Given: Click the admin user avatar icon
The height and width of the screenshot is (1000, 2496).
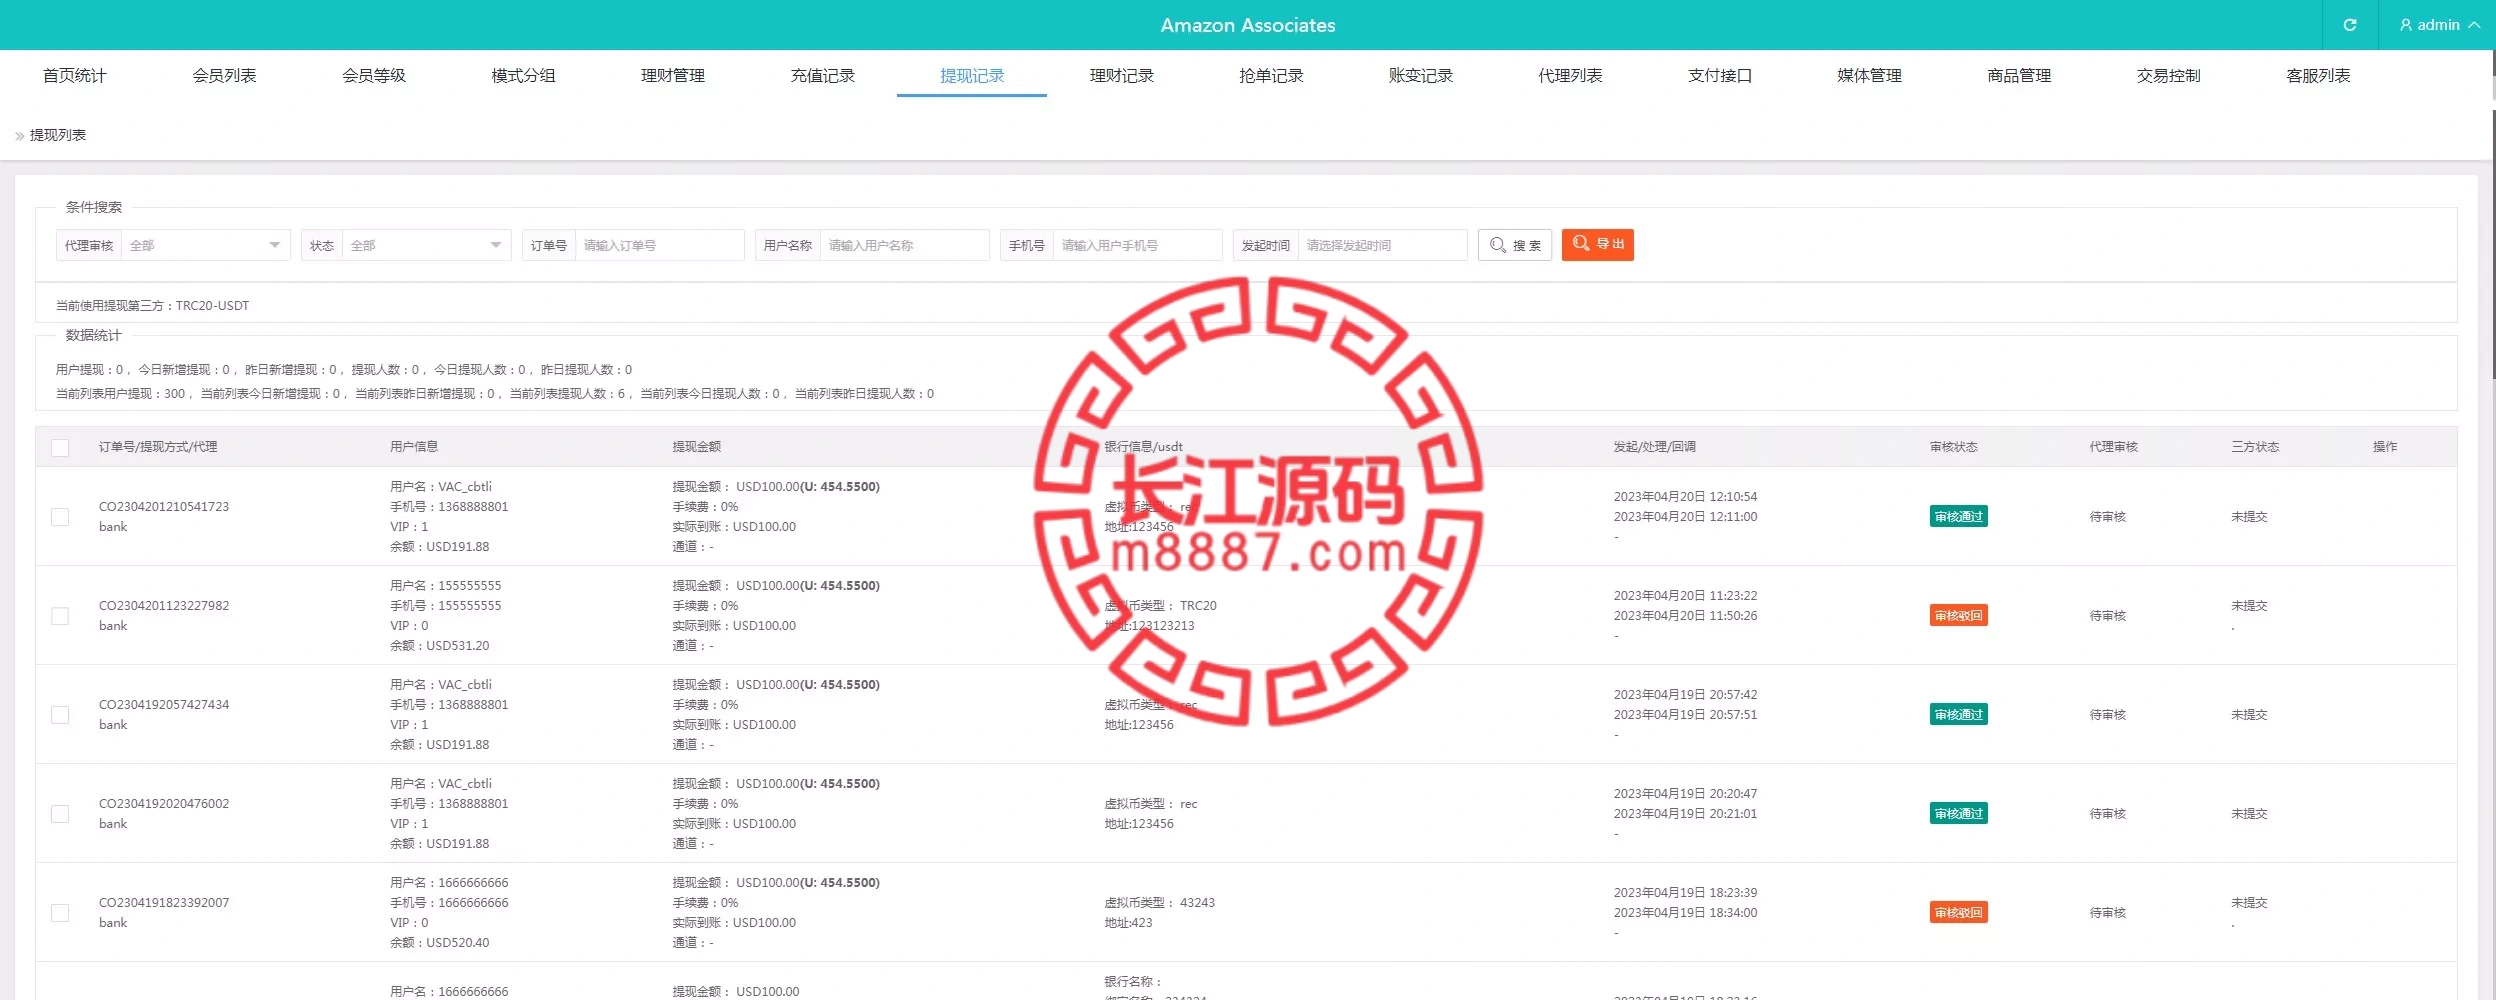Looking at the screenshot, I should (x=2405, y=25).
